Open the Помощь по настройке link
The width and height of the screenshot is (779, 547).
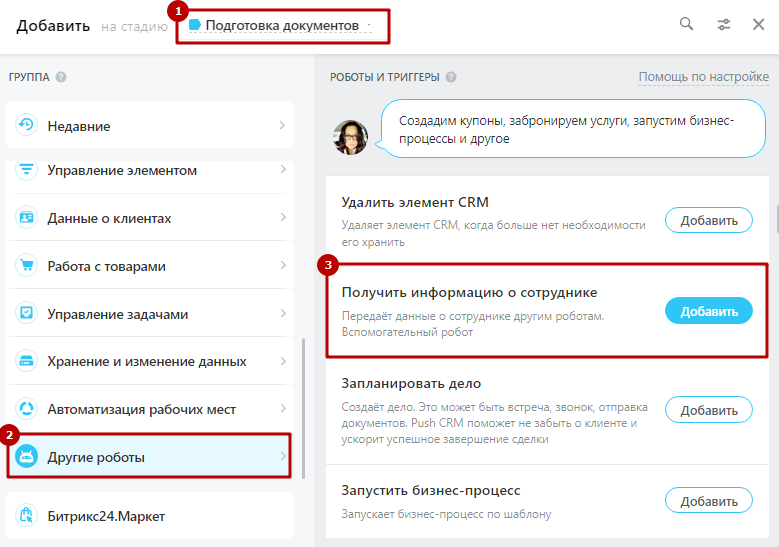coord(703,77)
